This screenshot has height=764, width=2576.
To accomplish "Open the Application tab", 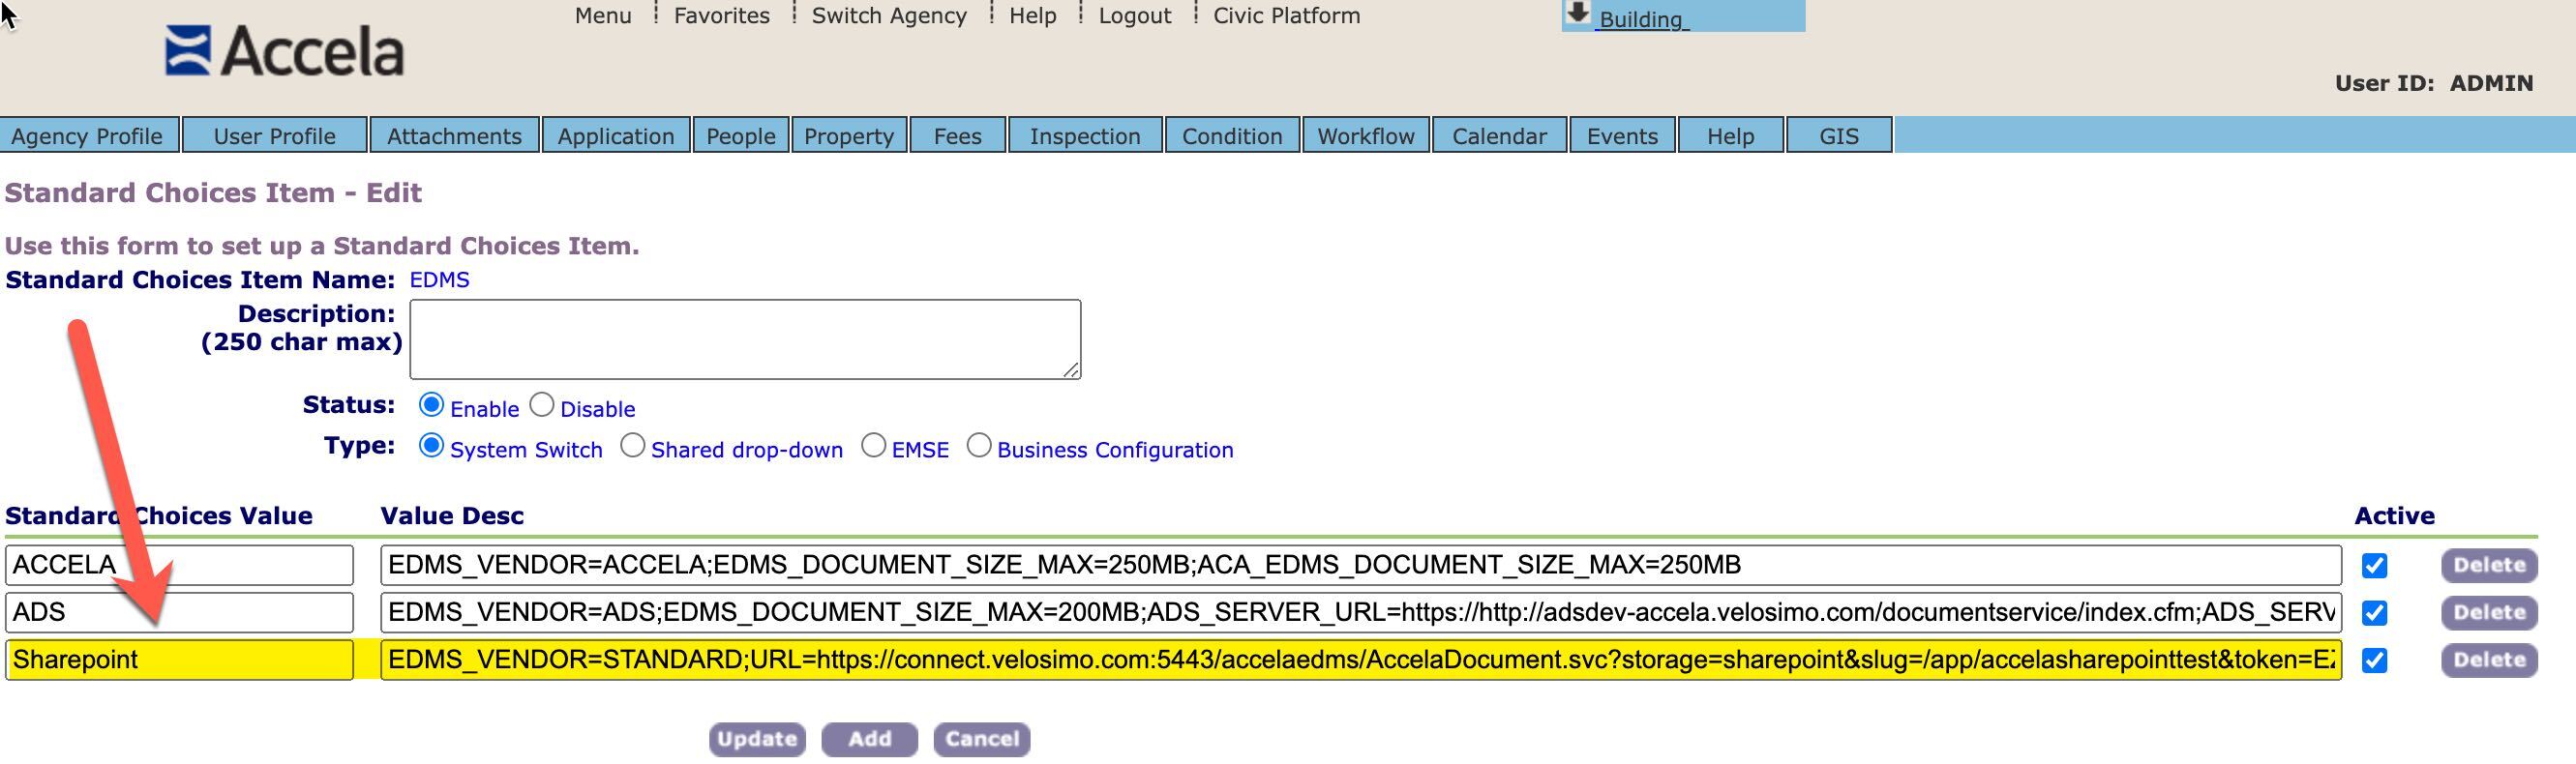I will point(616,136).
